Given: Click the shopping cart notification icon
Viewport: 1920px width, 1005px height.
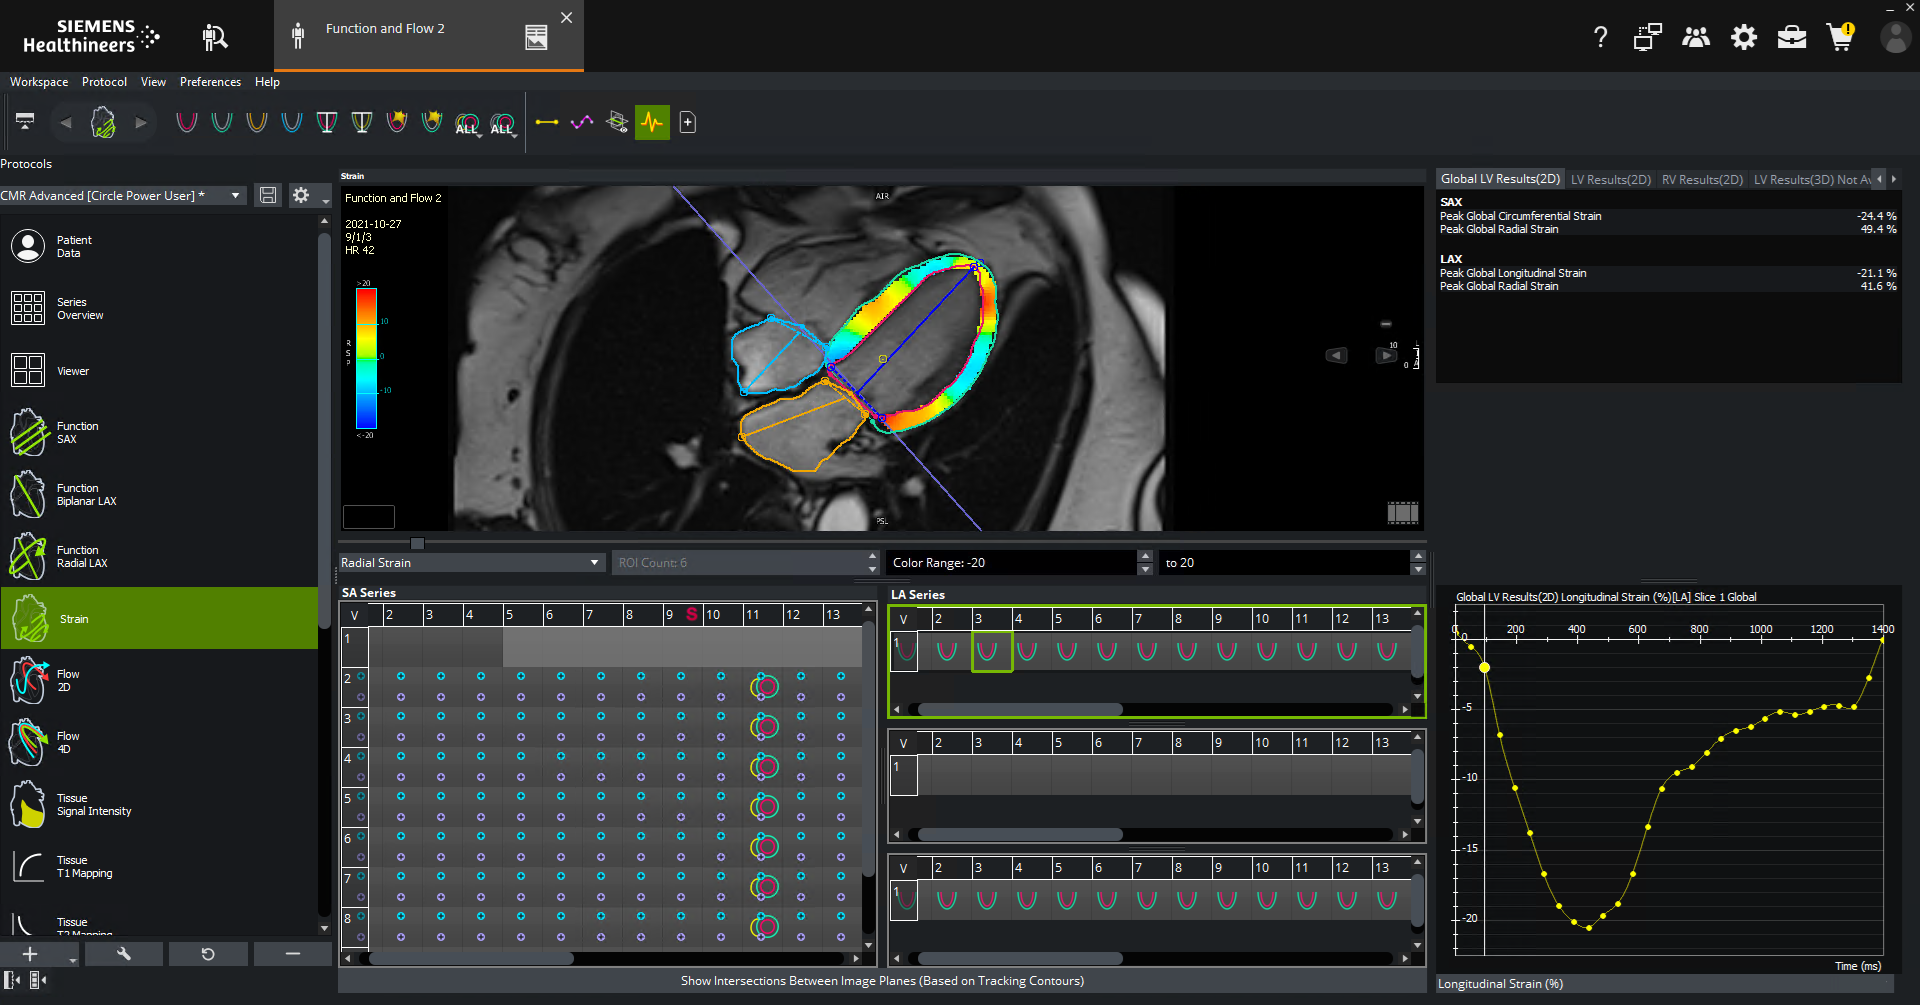Looking at the screenshot, I should [x=1840, y=37].
